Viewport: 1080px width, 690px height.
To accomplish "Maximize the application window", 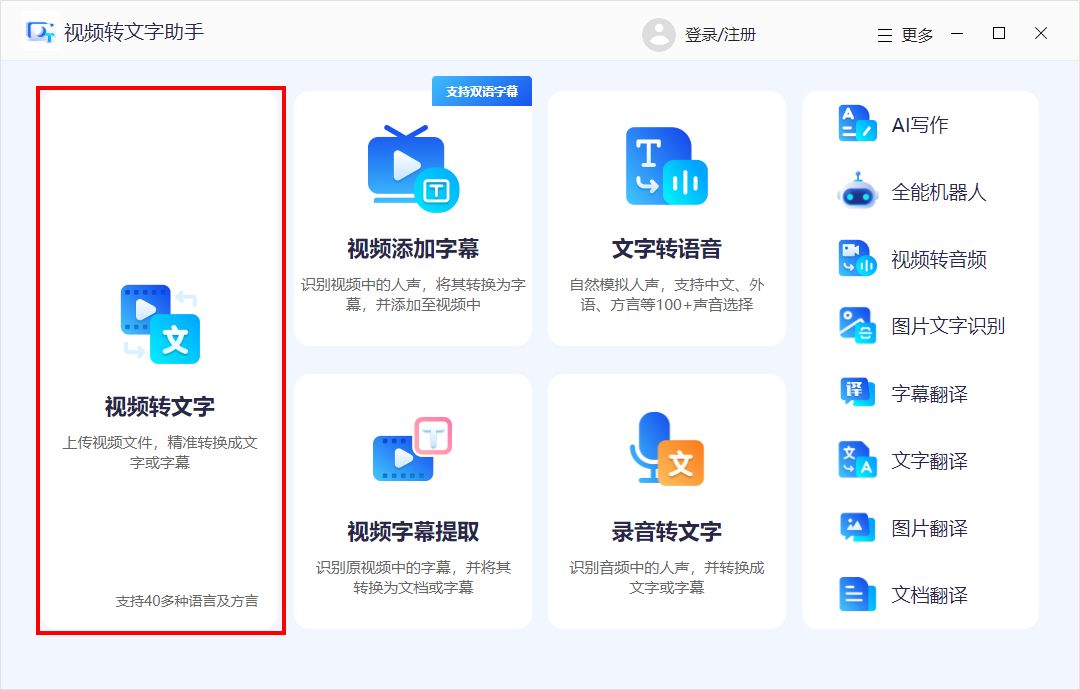I will pos(999,33).
